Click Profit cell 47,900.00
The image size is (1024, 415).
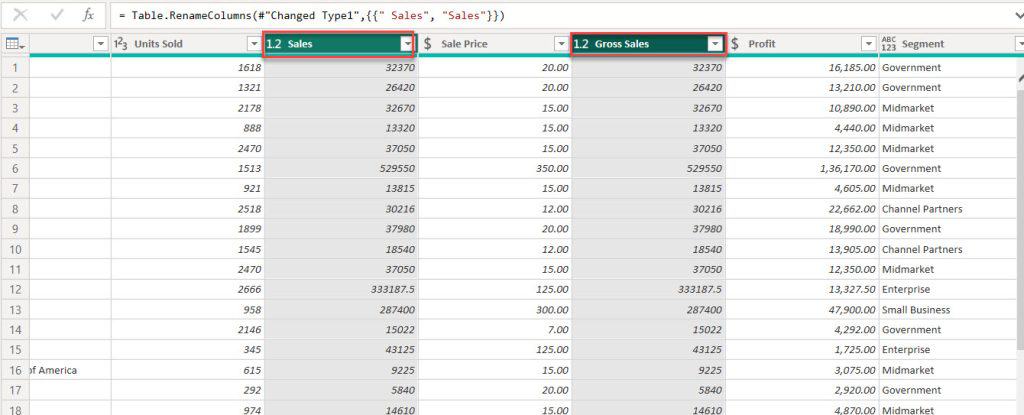(x=802, y=309)
